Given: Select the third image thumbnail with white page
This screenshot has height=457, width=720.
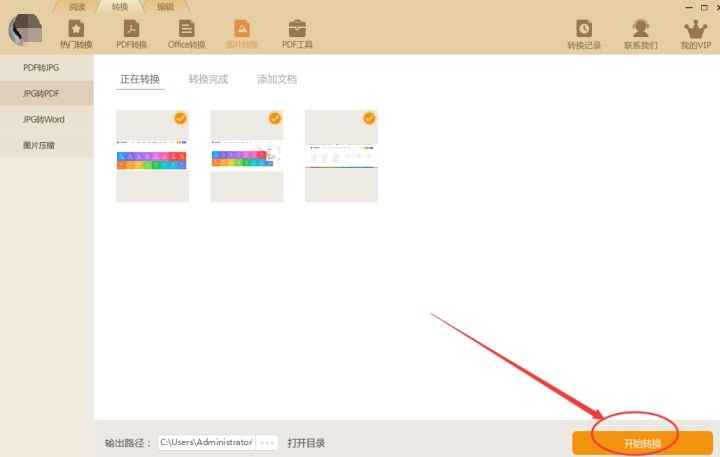Looking at the screenshot, I should click(x=342, y=156).
